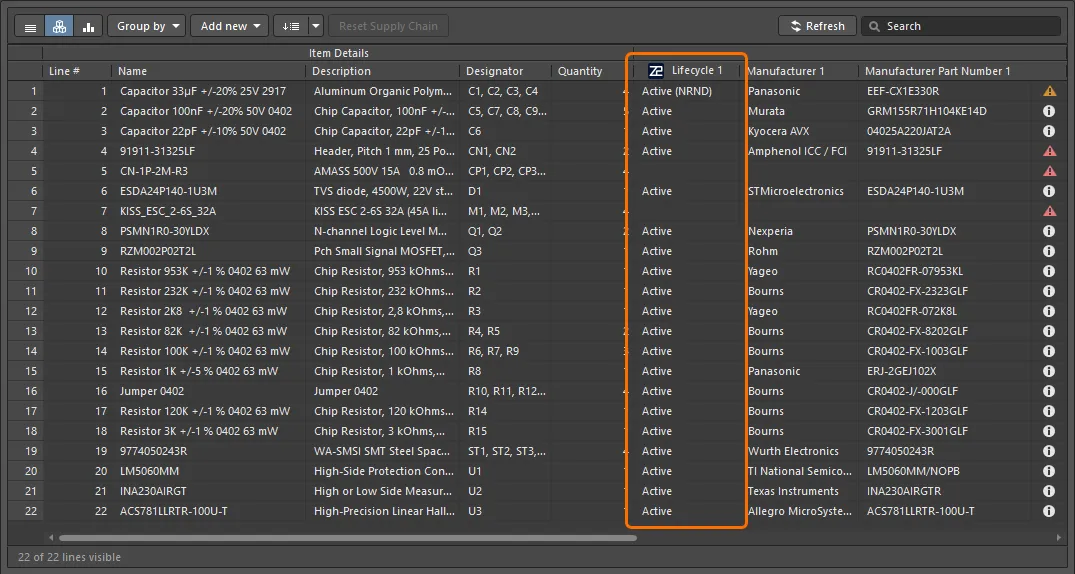Viewport: 1075px width, 574px height.
Task: Click the Z2 icon in Lifecycle header
Action: (x=656, y=71)
